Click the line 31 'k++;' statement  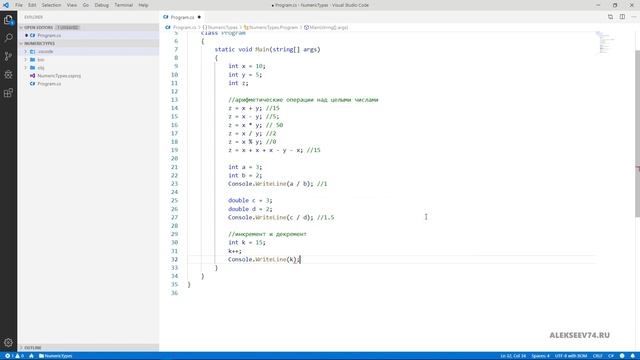[235, 251]
